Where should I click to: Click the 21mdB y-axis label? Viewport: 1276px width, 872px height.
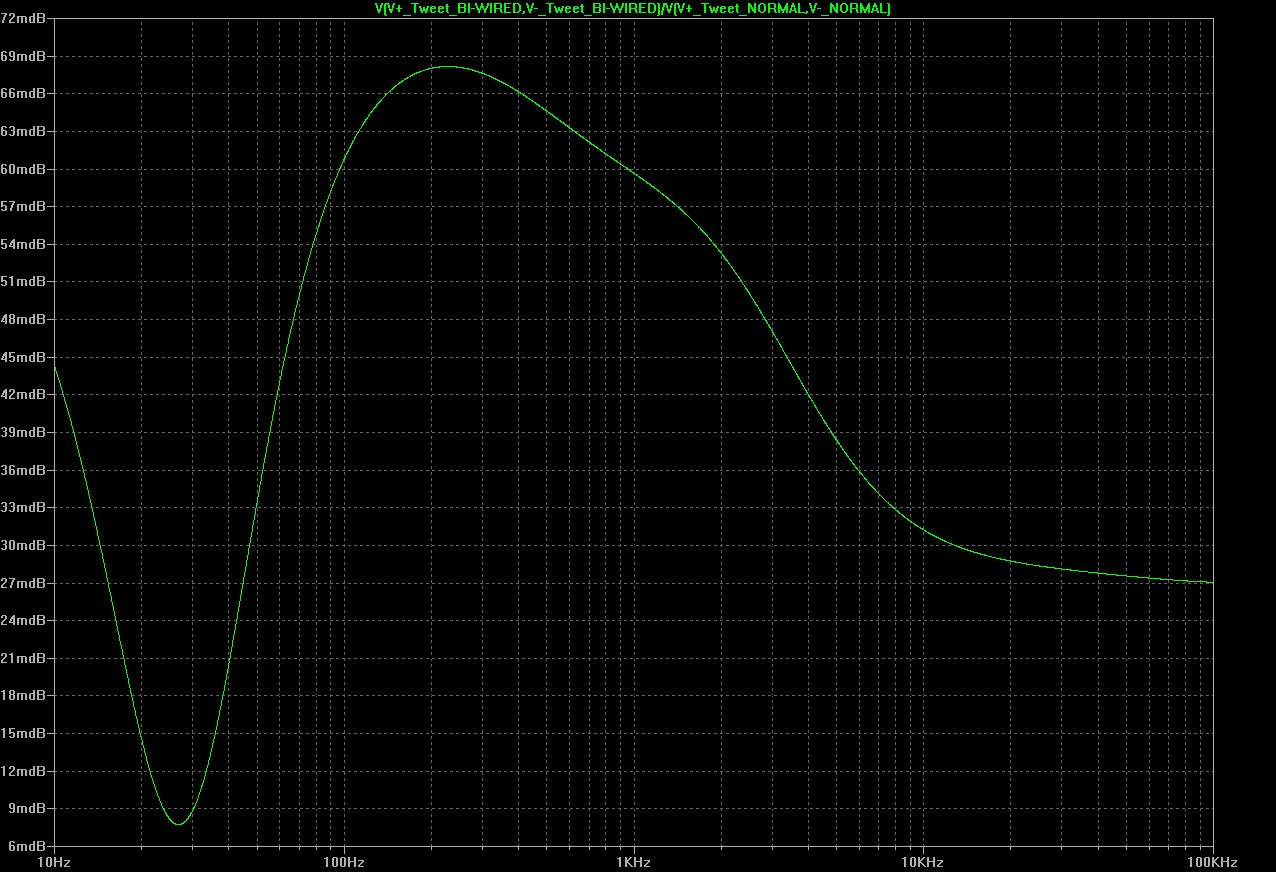(24, 658)
